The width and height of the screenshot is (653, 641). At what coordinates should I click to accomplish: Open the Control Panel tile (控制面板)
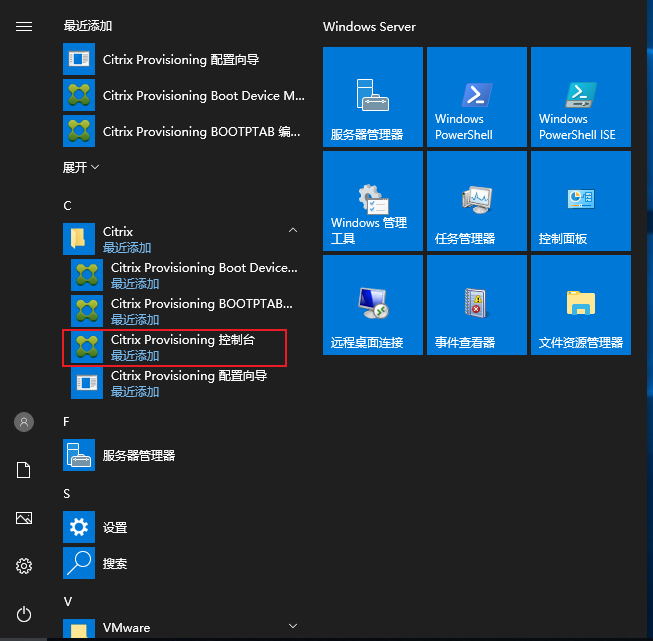click(x=580, y=201)
